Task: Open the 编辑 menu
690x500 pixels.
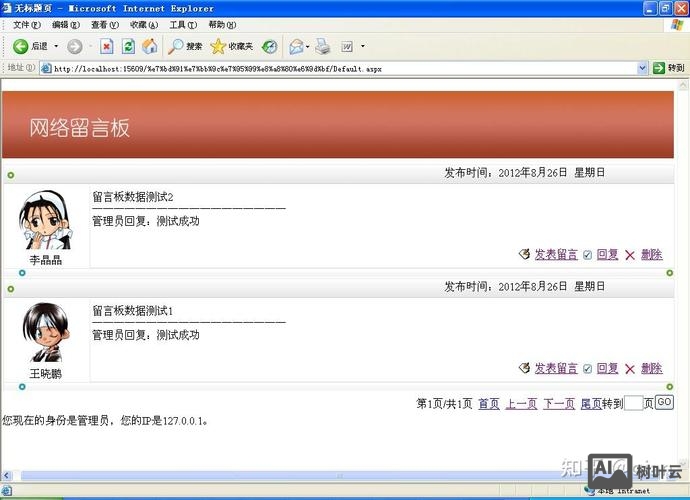Action: tap(66, 25)
